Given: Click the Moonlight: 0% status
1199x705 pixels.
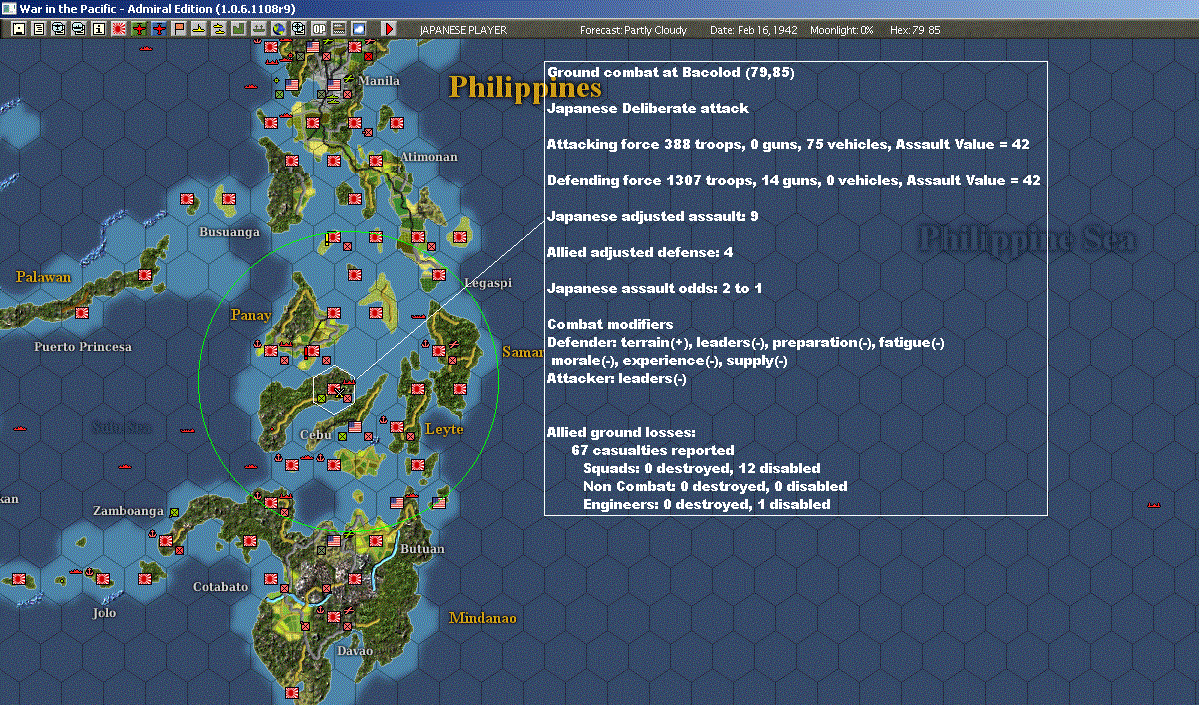Looking at the screenshot, I should (841, 30).
